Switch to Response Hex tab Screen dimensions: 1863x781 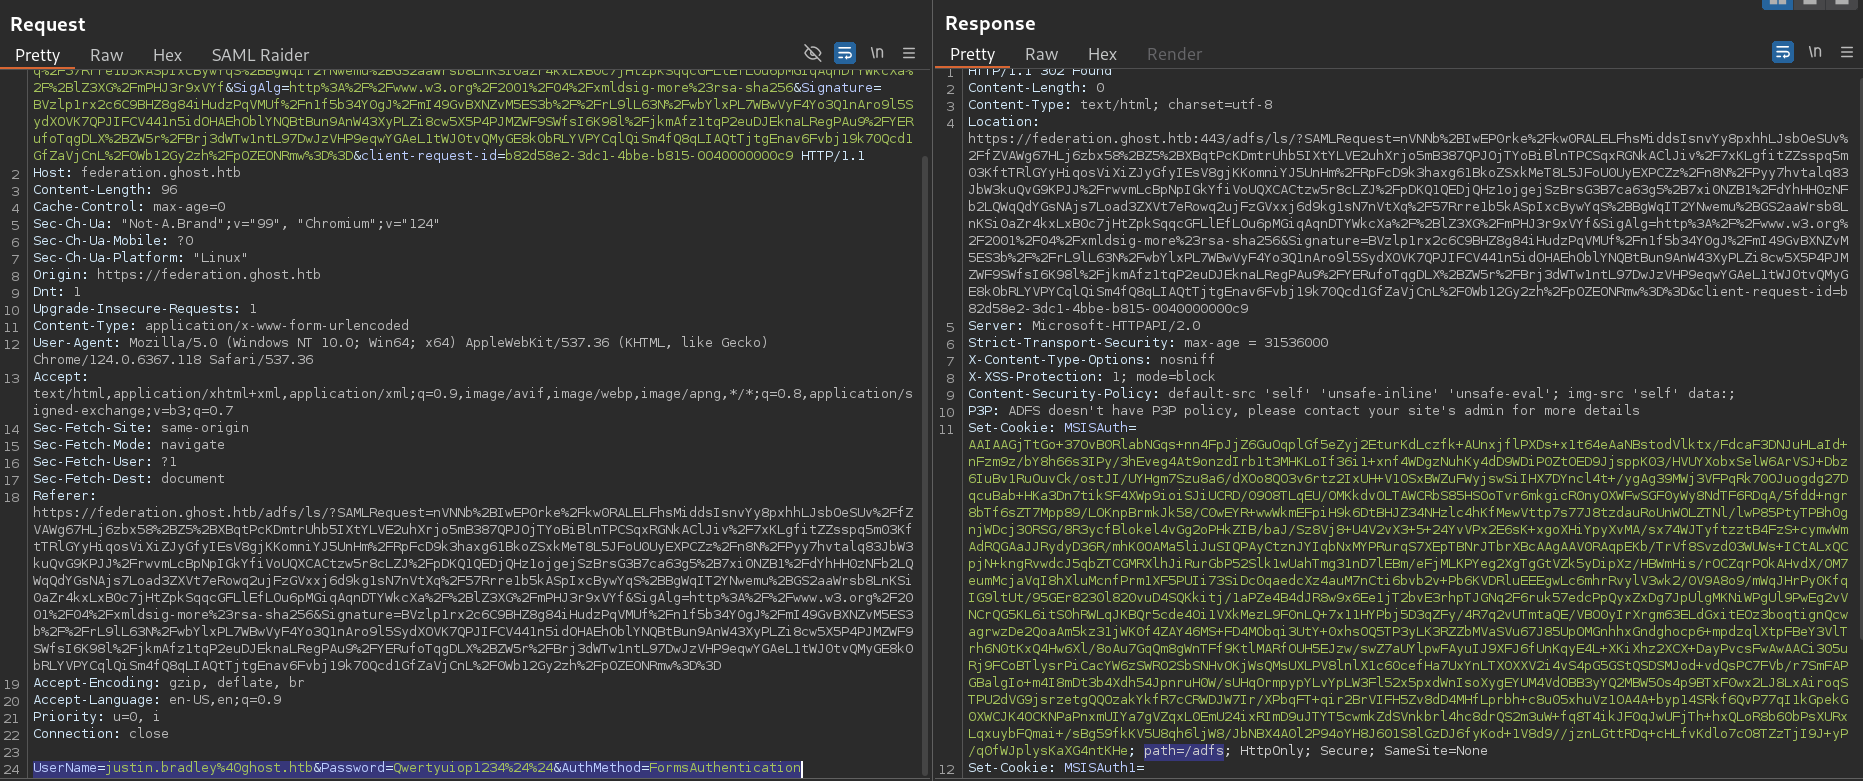pyautogui.click(x=1102, y=54)
